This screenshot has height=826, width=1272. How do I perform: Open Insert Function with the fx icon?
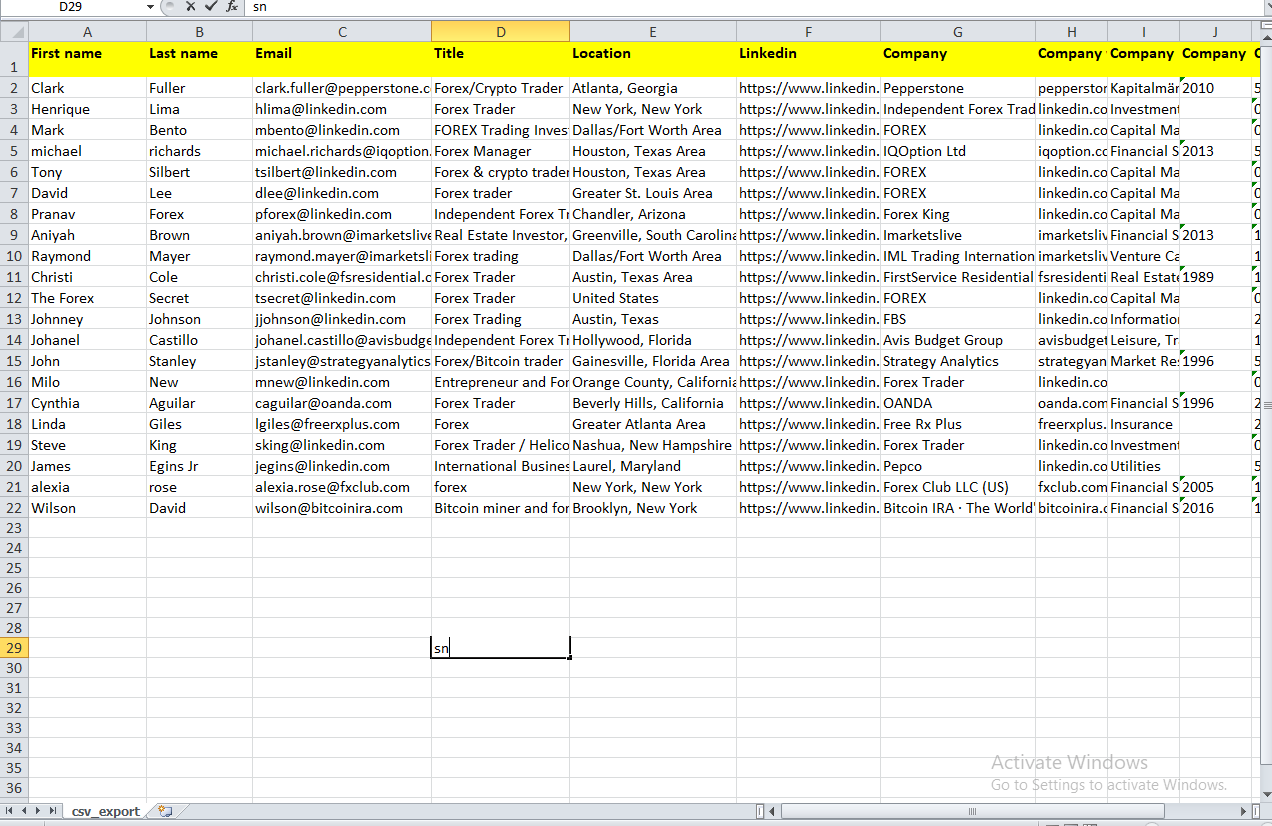pyautogui.click(x=231, y=7)
